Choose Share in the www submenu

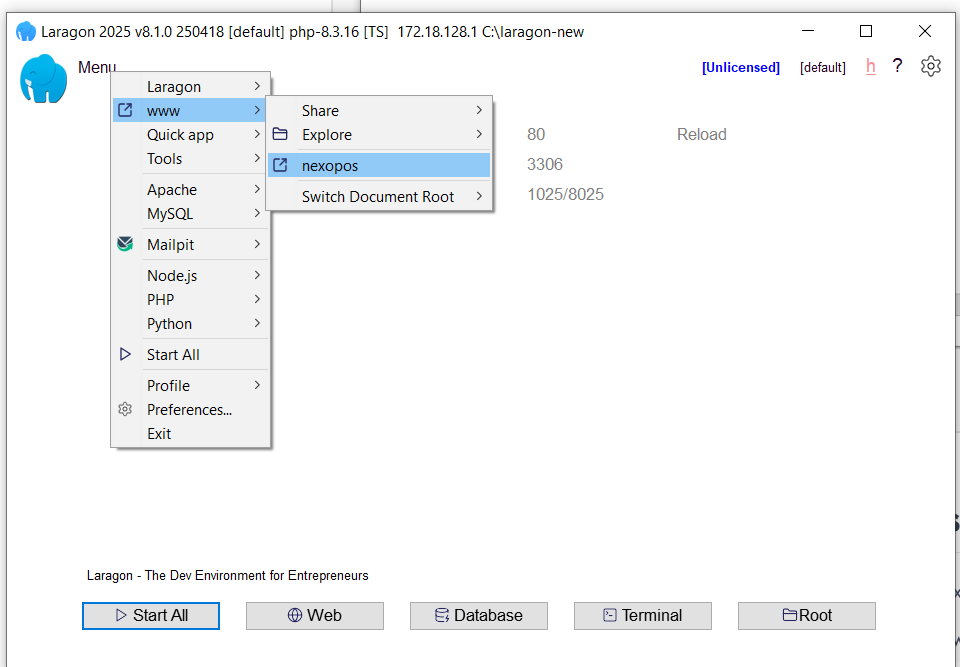point(379,110)
